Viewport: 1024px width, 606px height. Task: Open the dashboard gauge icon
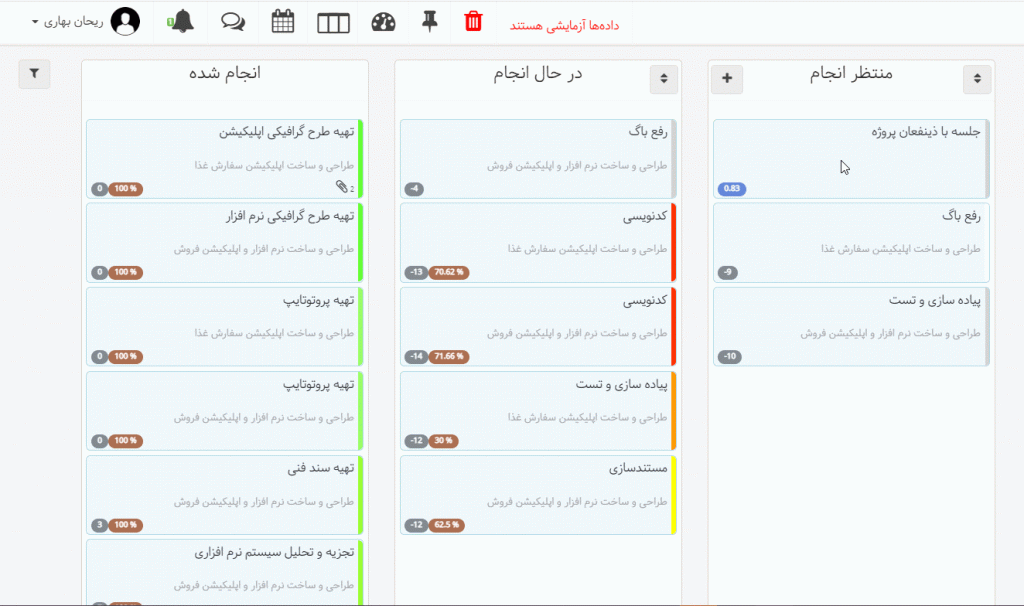coord(384,22)
